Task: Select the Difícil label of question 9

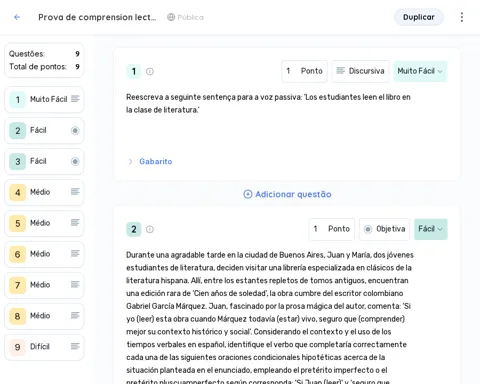Action: tap(40, 347)
